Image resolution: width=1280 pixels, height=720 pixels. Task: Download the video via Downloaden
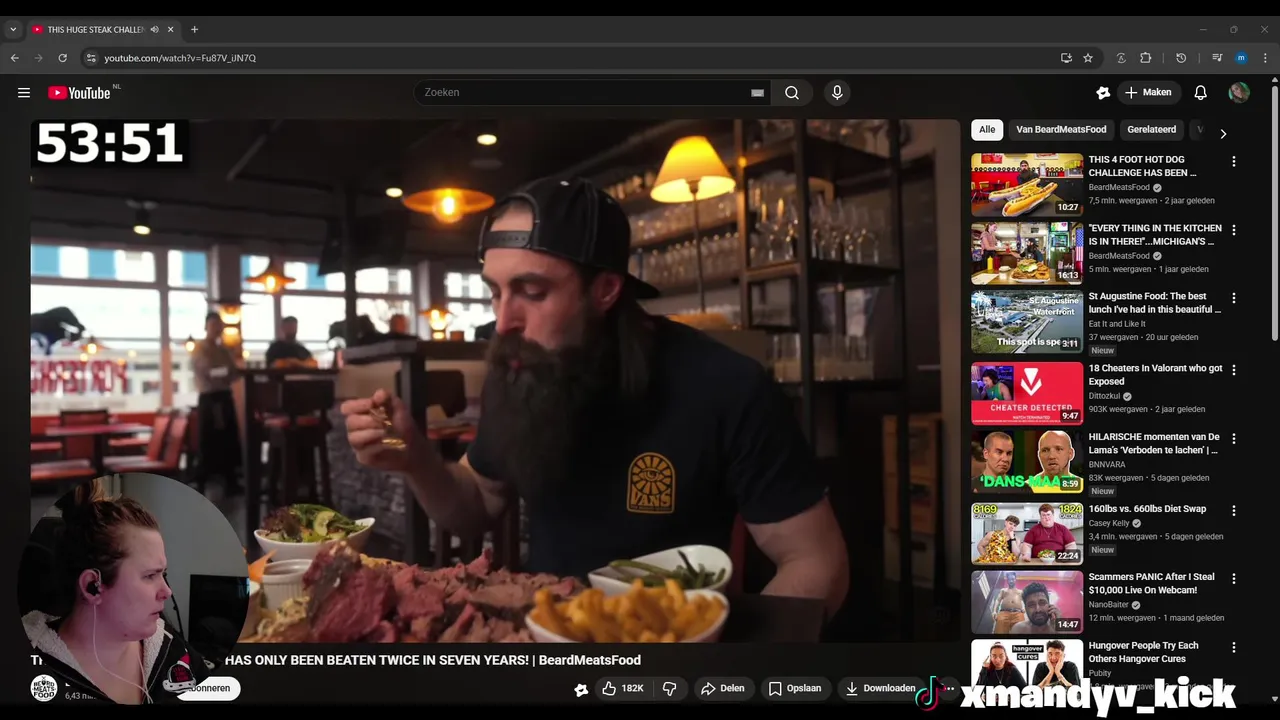(880, 688)
